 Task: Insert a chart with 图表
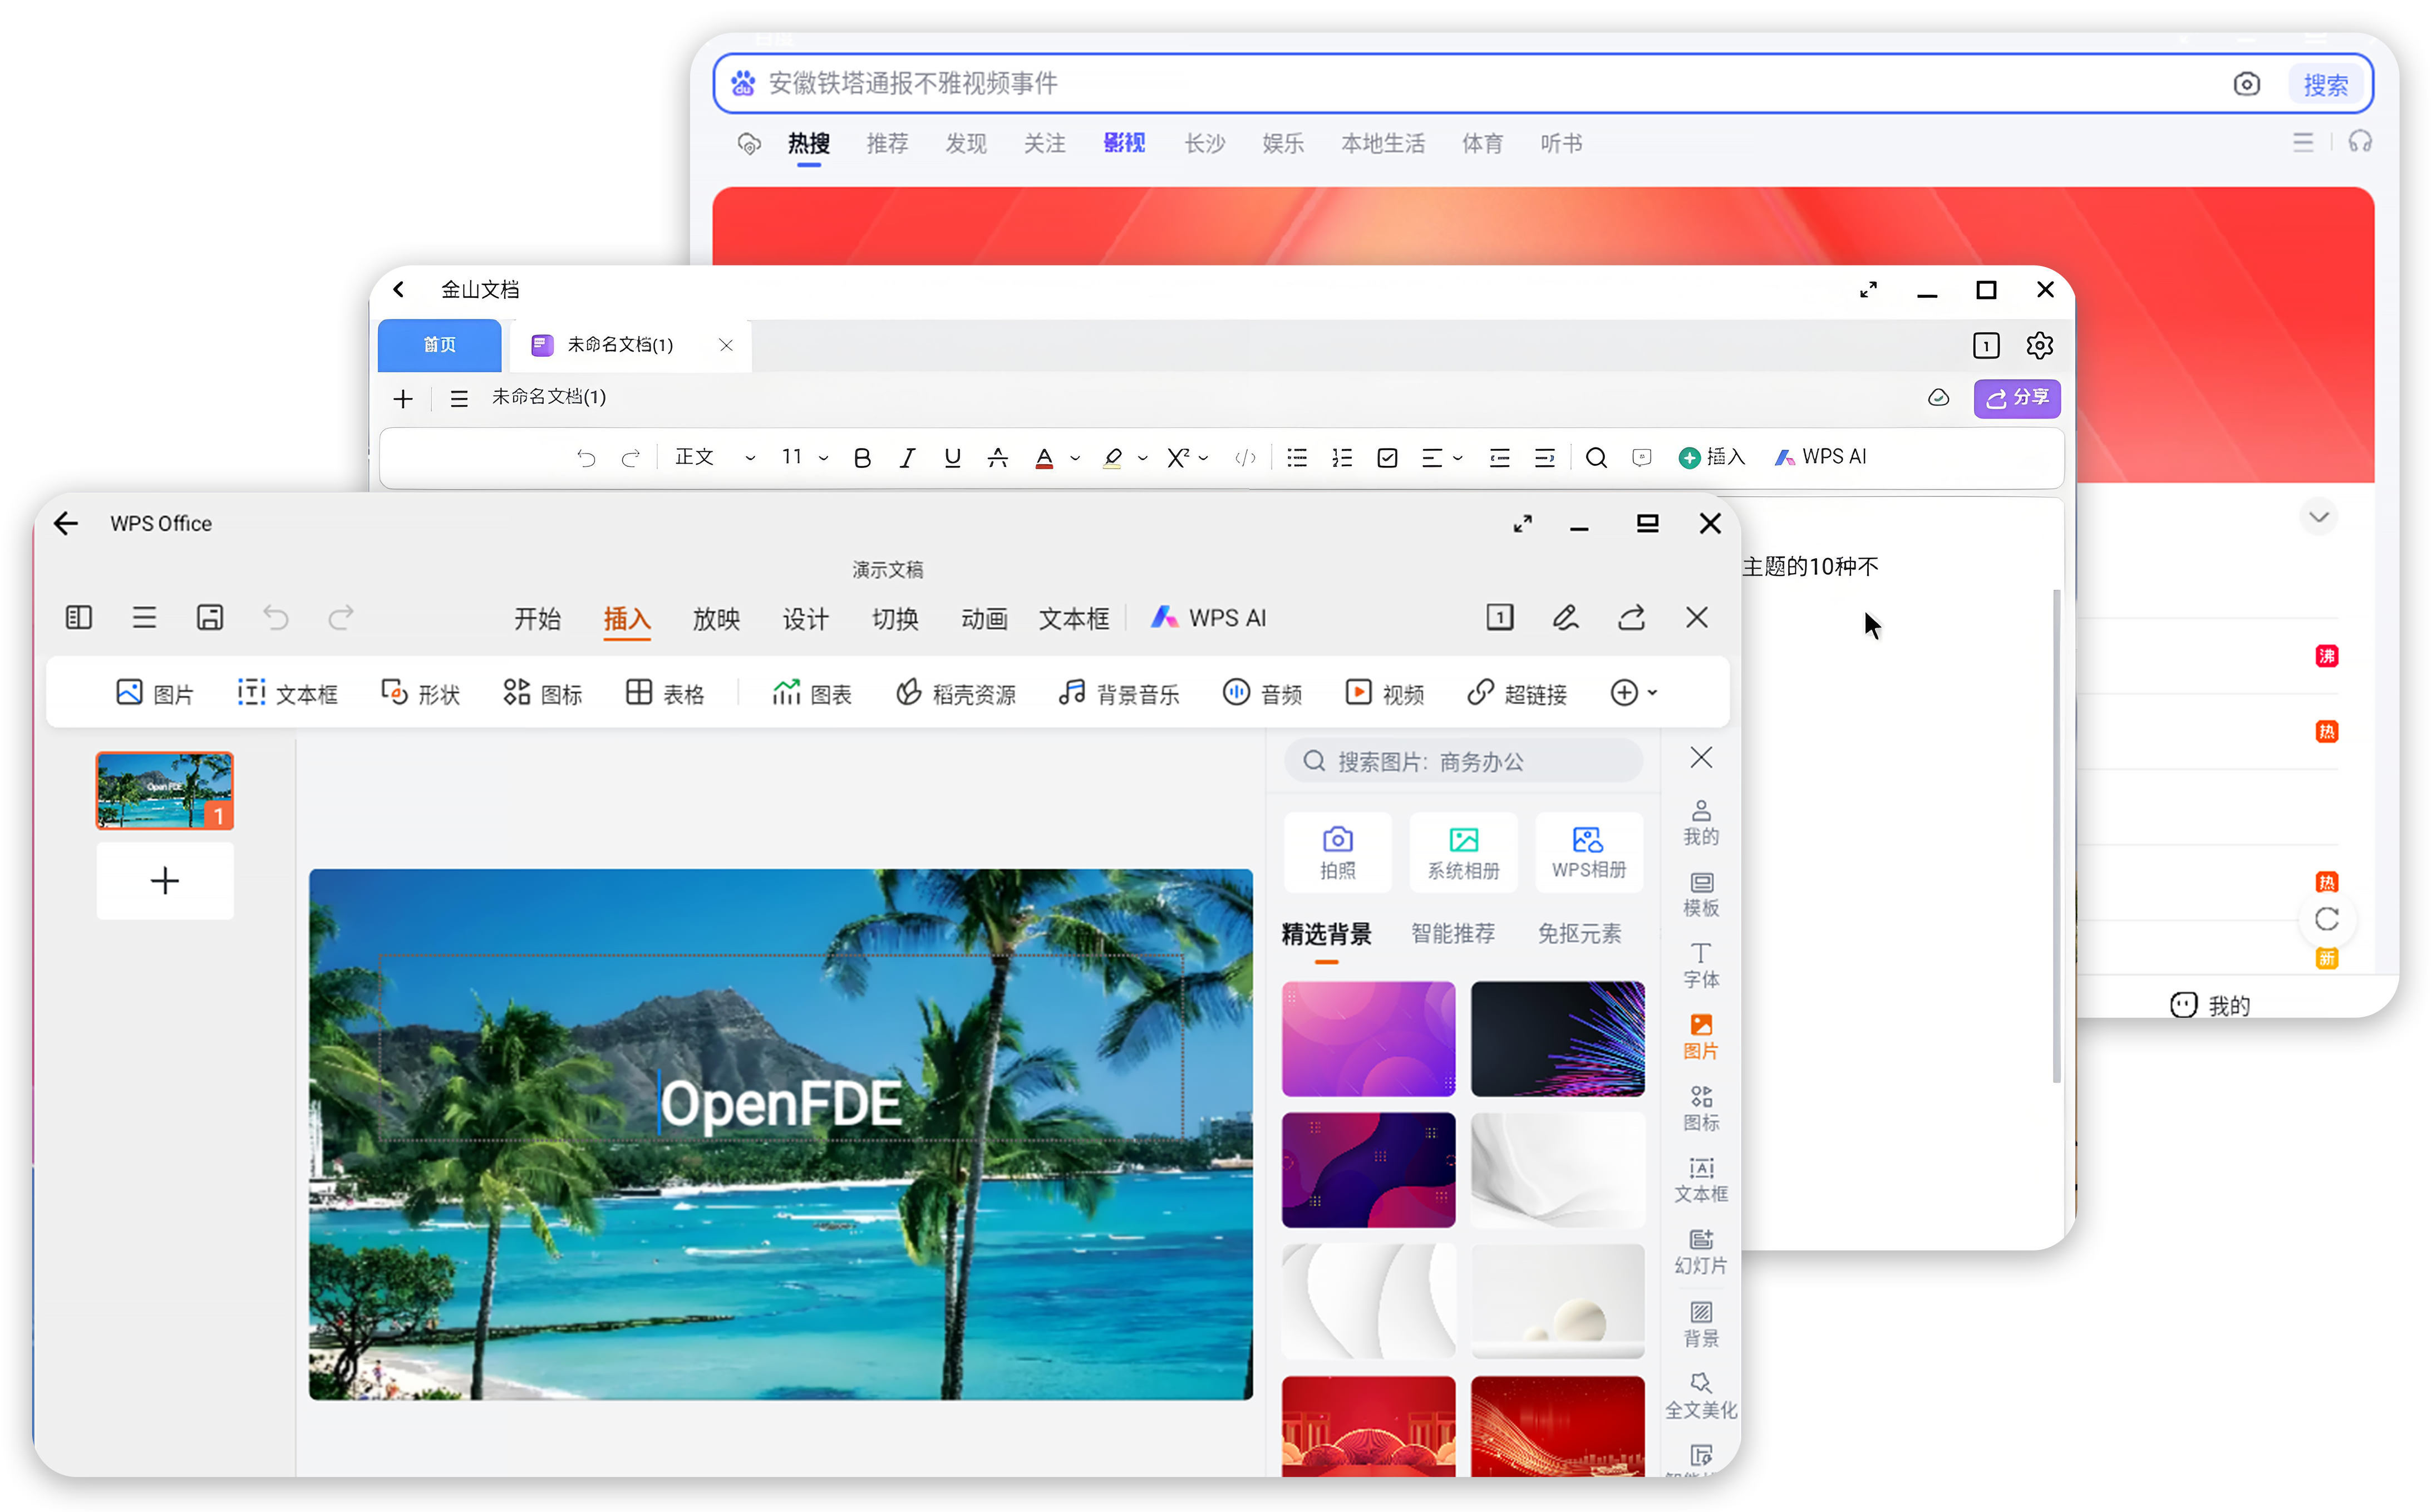[812, 693]
